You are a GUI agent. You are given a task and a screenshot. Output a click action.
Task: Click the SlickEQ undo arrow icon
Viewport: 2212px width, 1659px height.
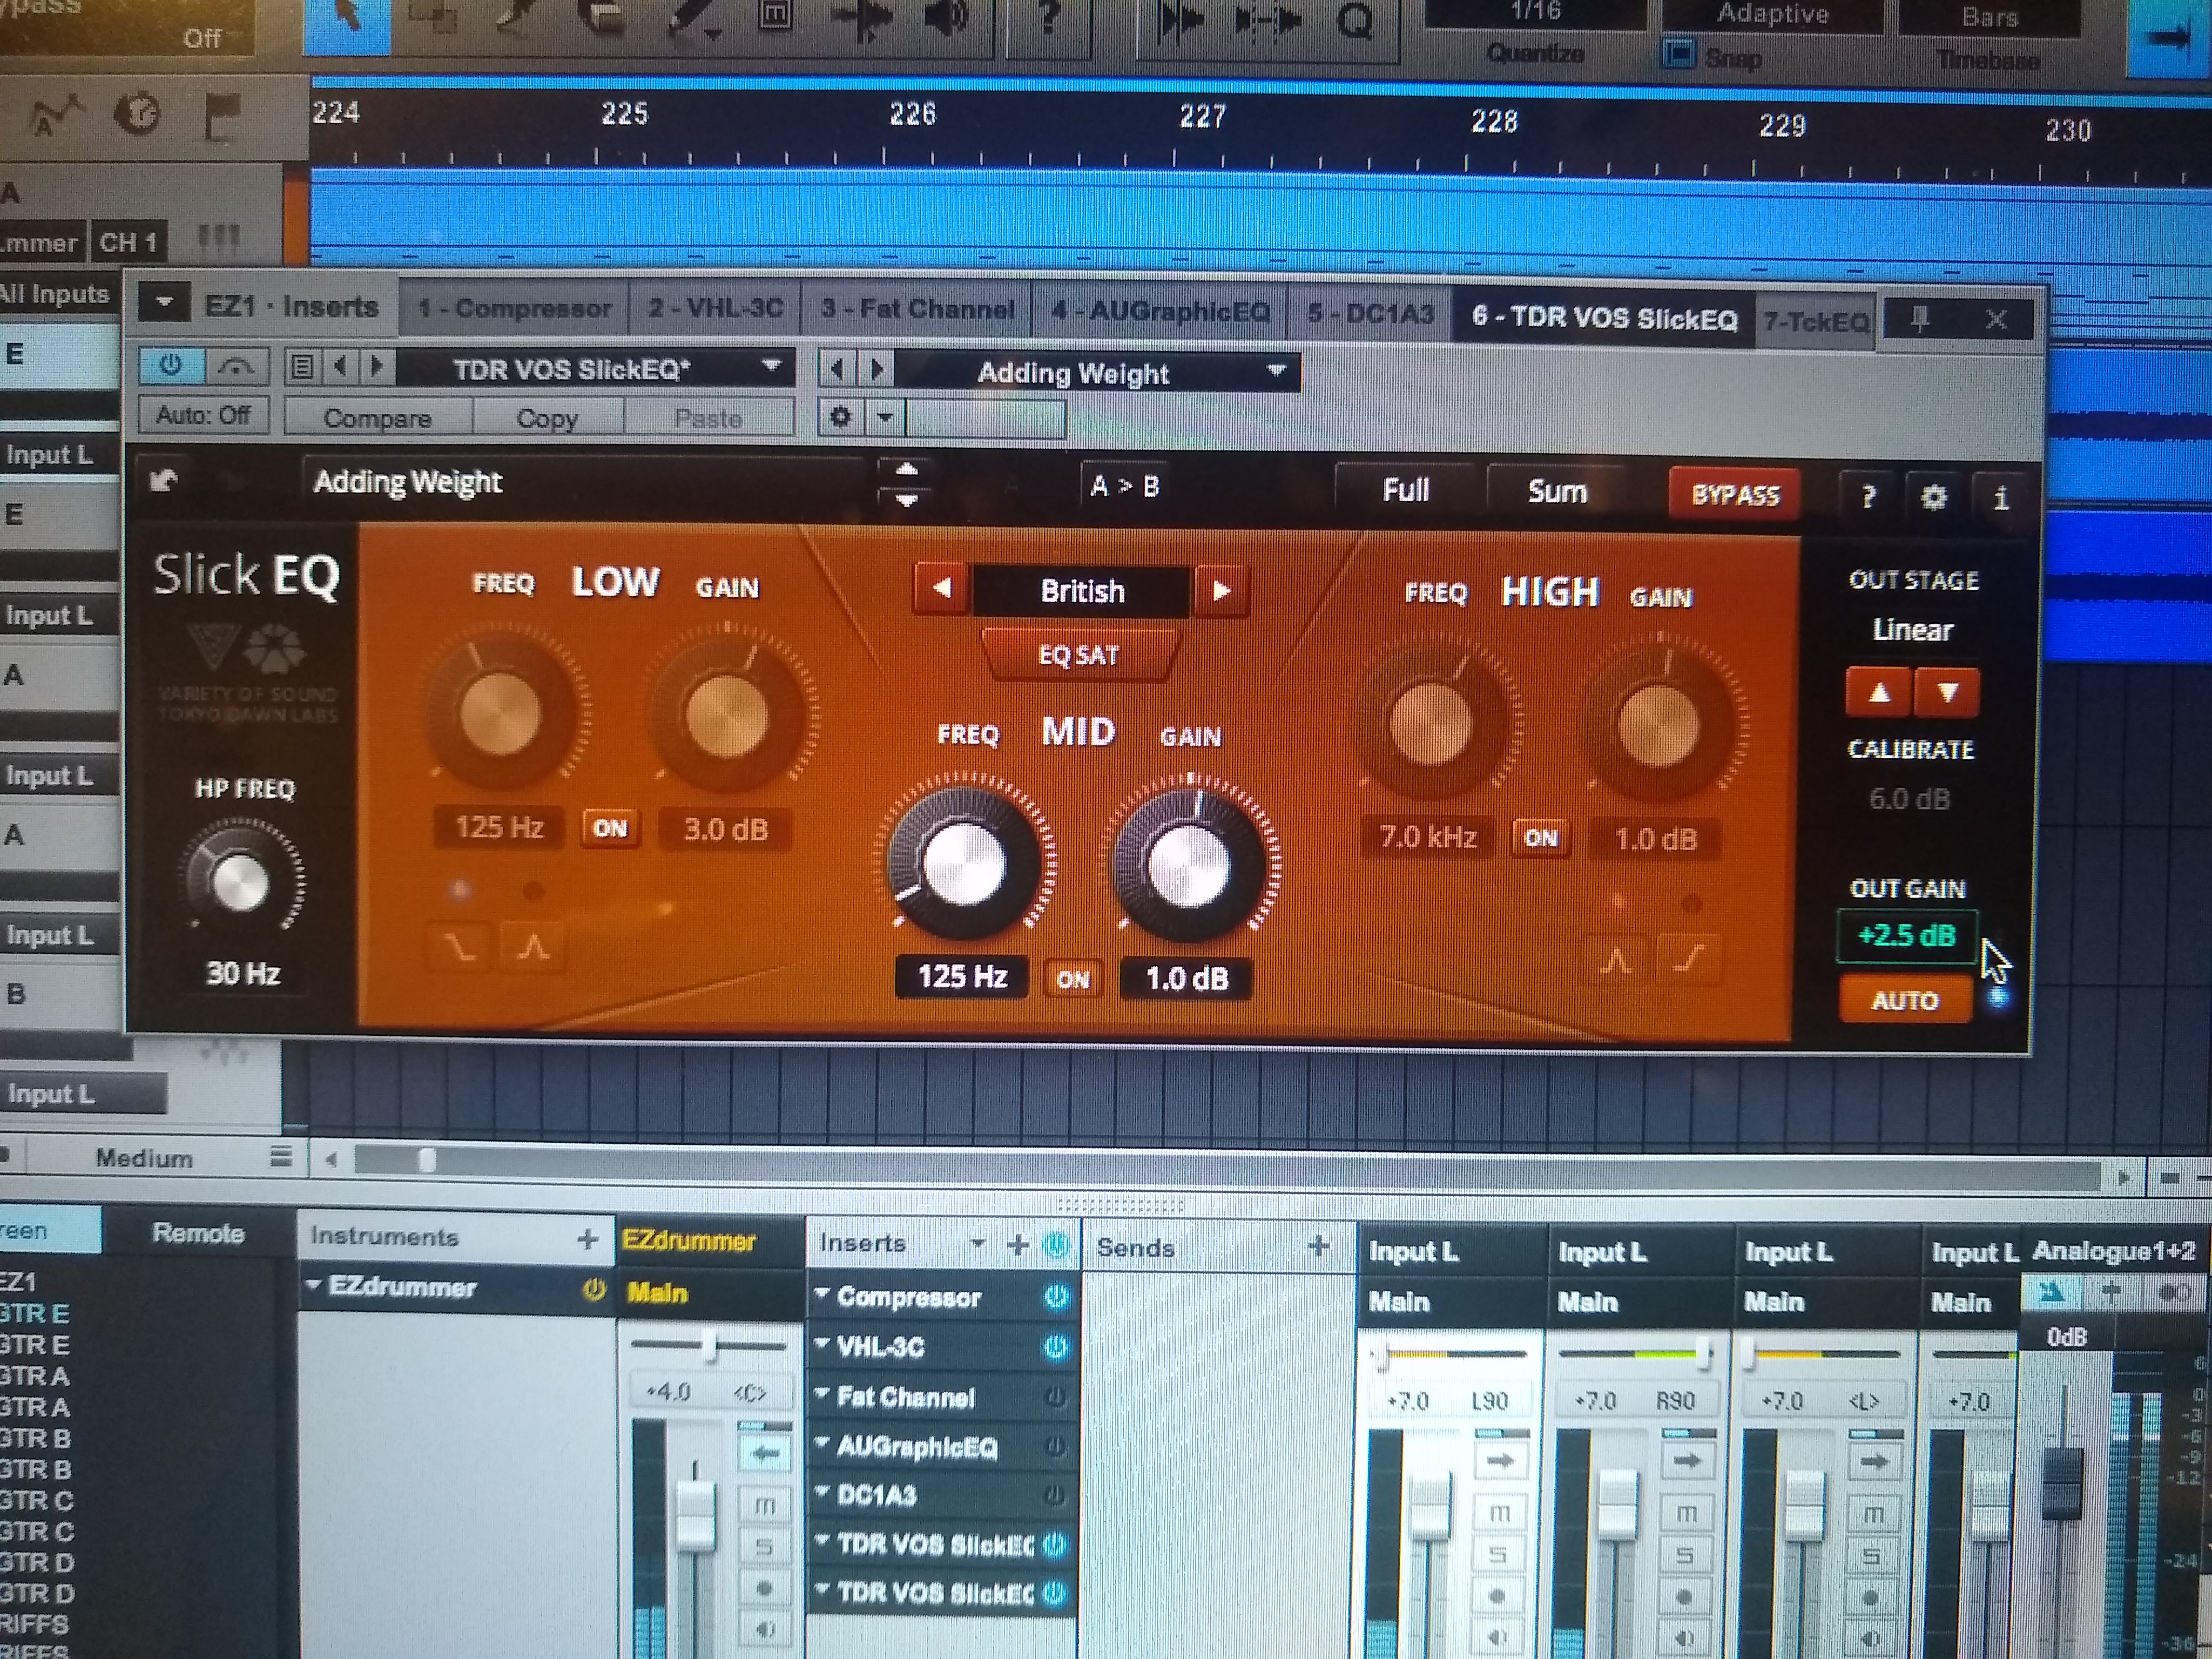(164, 481)
